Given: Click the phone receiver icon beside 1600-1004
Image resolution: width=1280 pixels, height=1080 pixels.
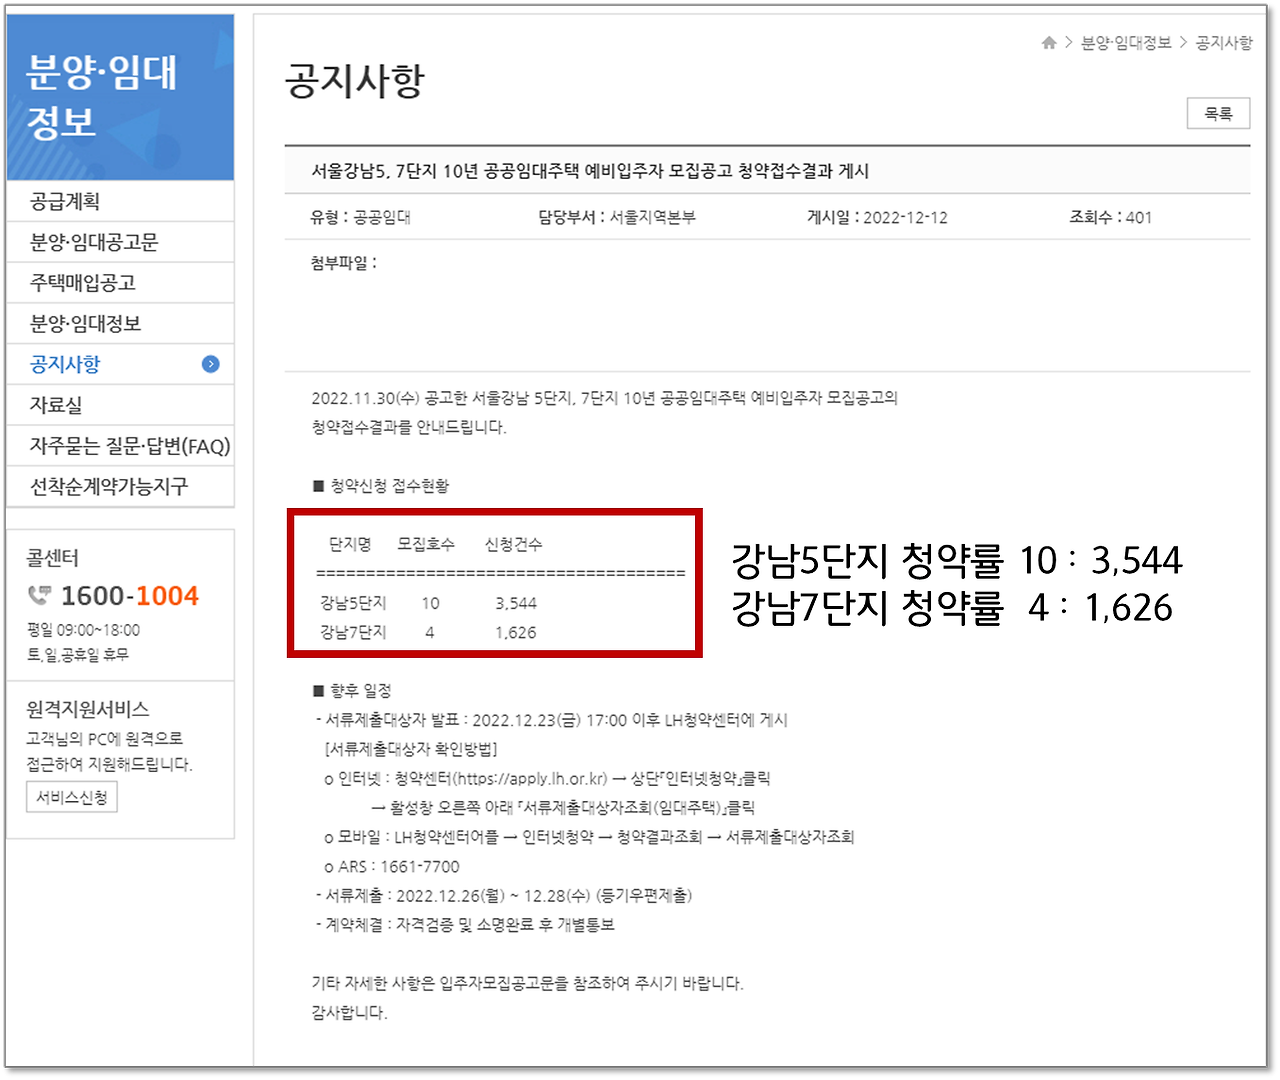Looking at the screenshot, I should click(38, 596).
